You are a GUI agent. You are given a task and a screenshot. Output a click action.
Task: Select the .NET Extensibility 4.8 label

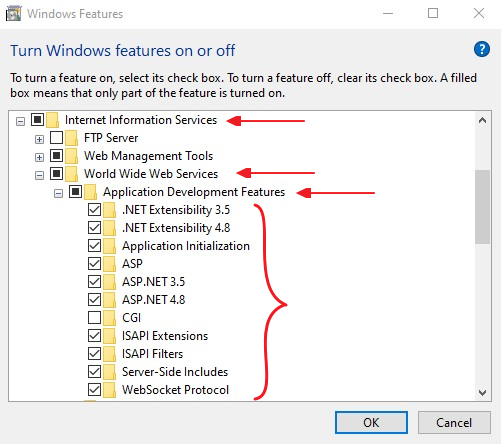click(x=176, y=228)
